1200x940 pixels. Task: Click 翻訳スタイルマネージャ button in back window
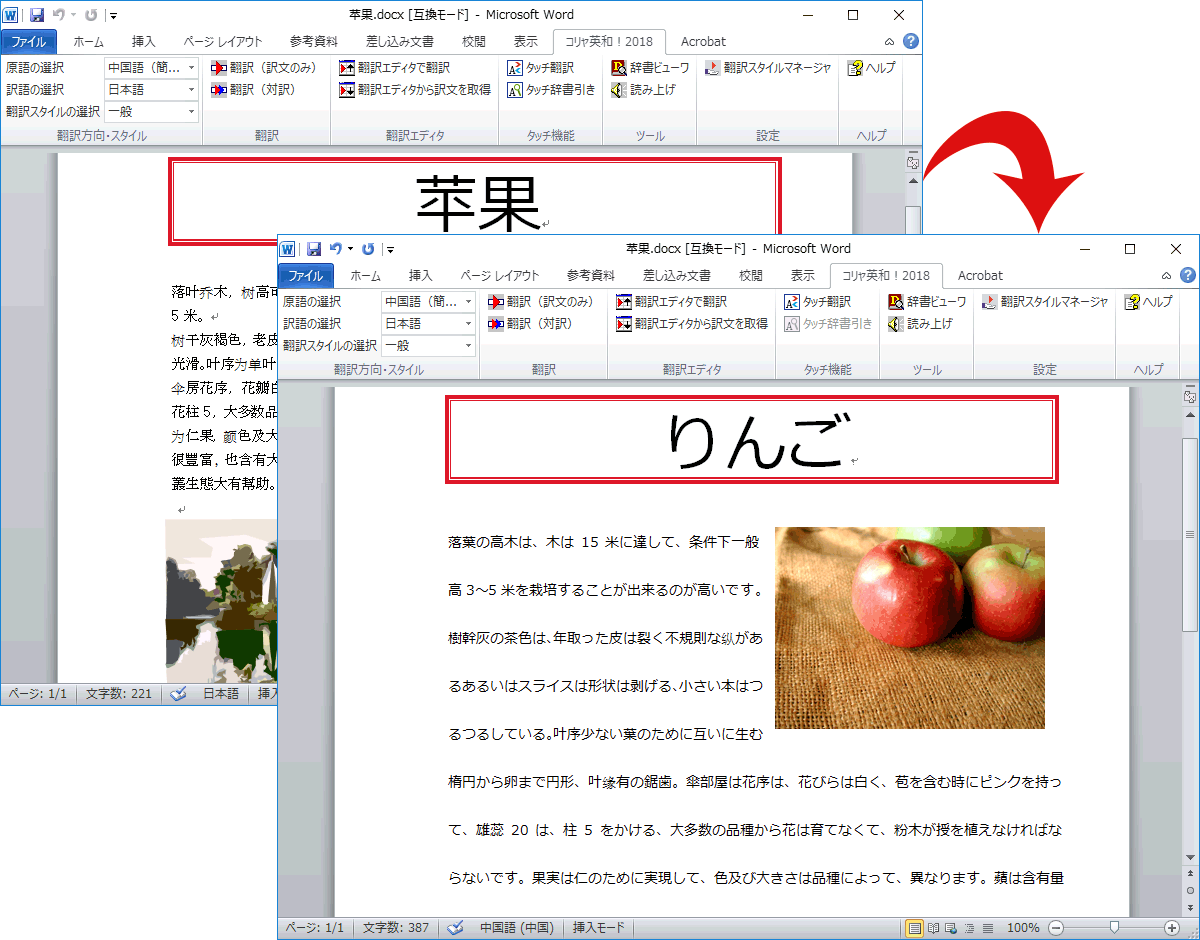coord(768,68)
